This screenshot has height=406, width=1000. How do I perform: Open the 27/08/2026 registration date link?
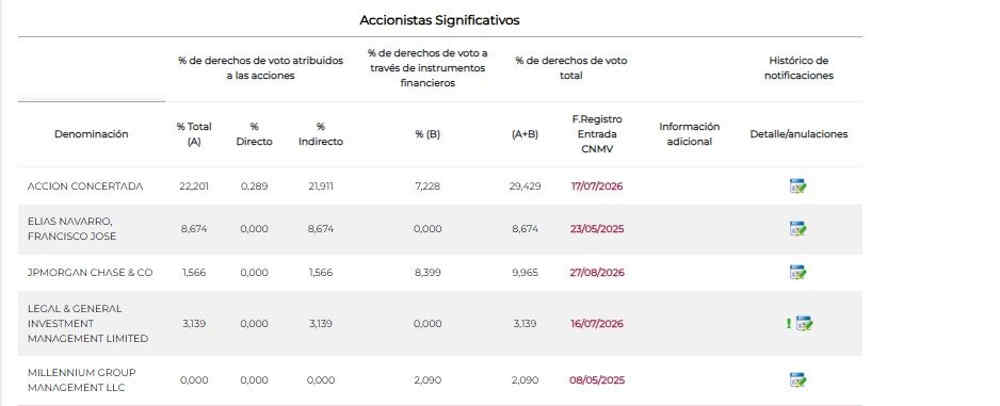pyautogui.click(x=597, y=272)
